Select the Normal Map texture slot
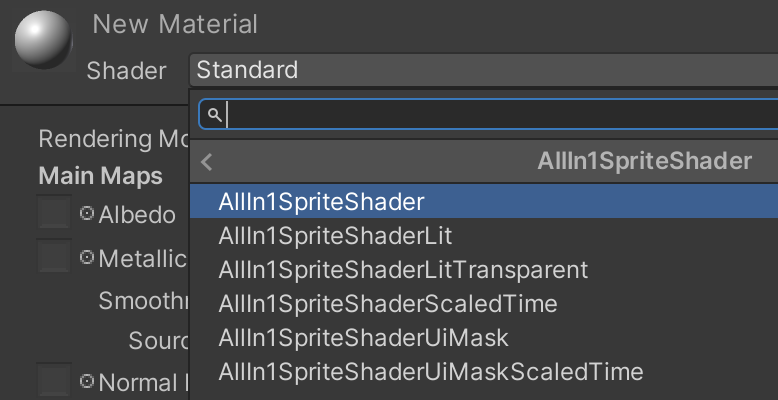Image resolution: width=778 pixels, height=400 pixels. 54,381
